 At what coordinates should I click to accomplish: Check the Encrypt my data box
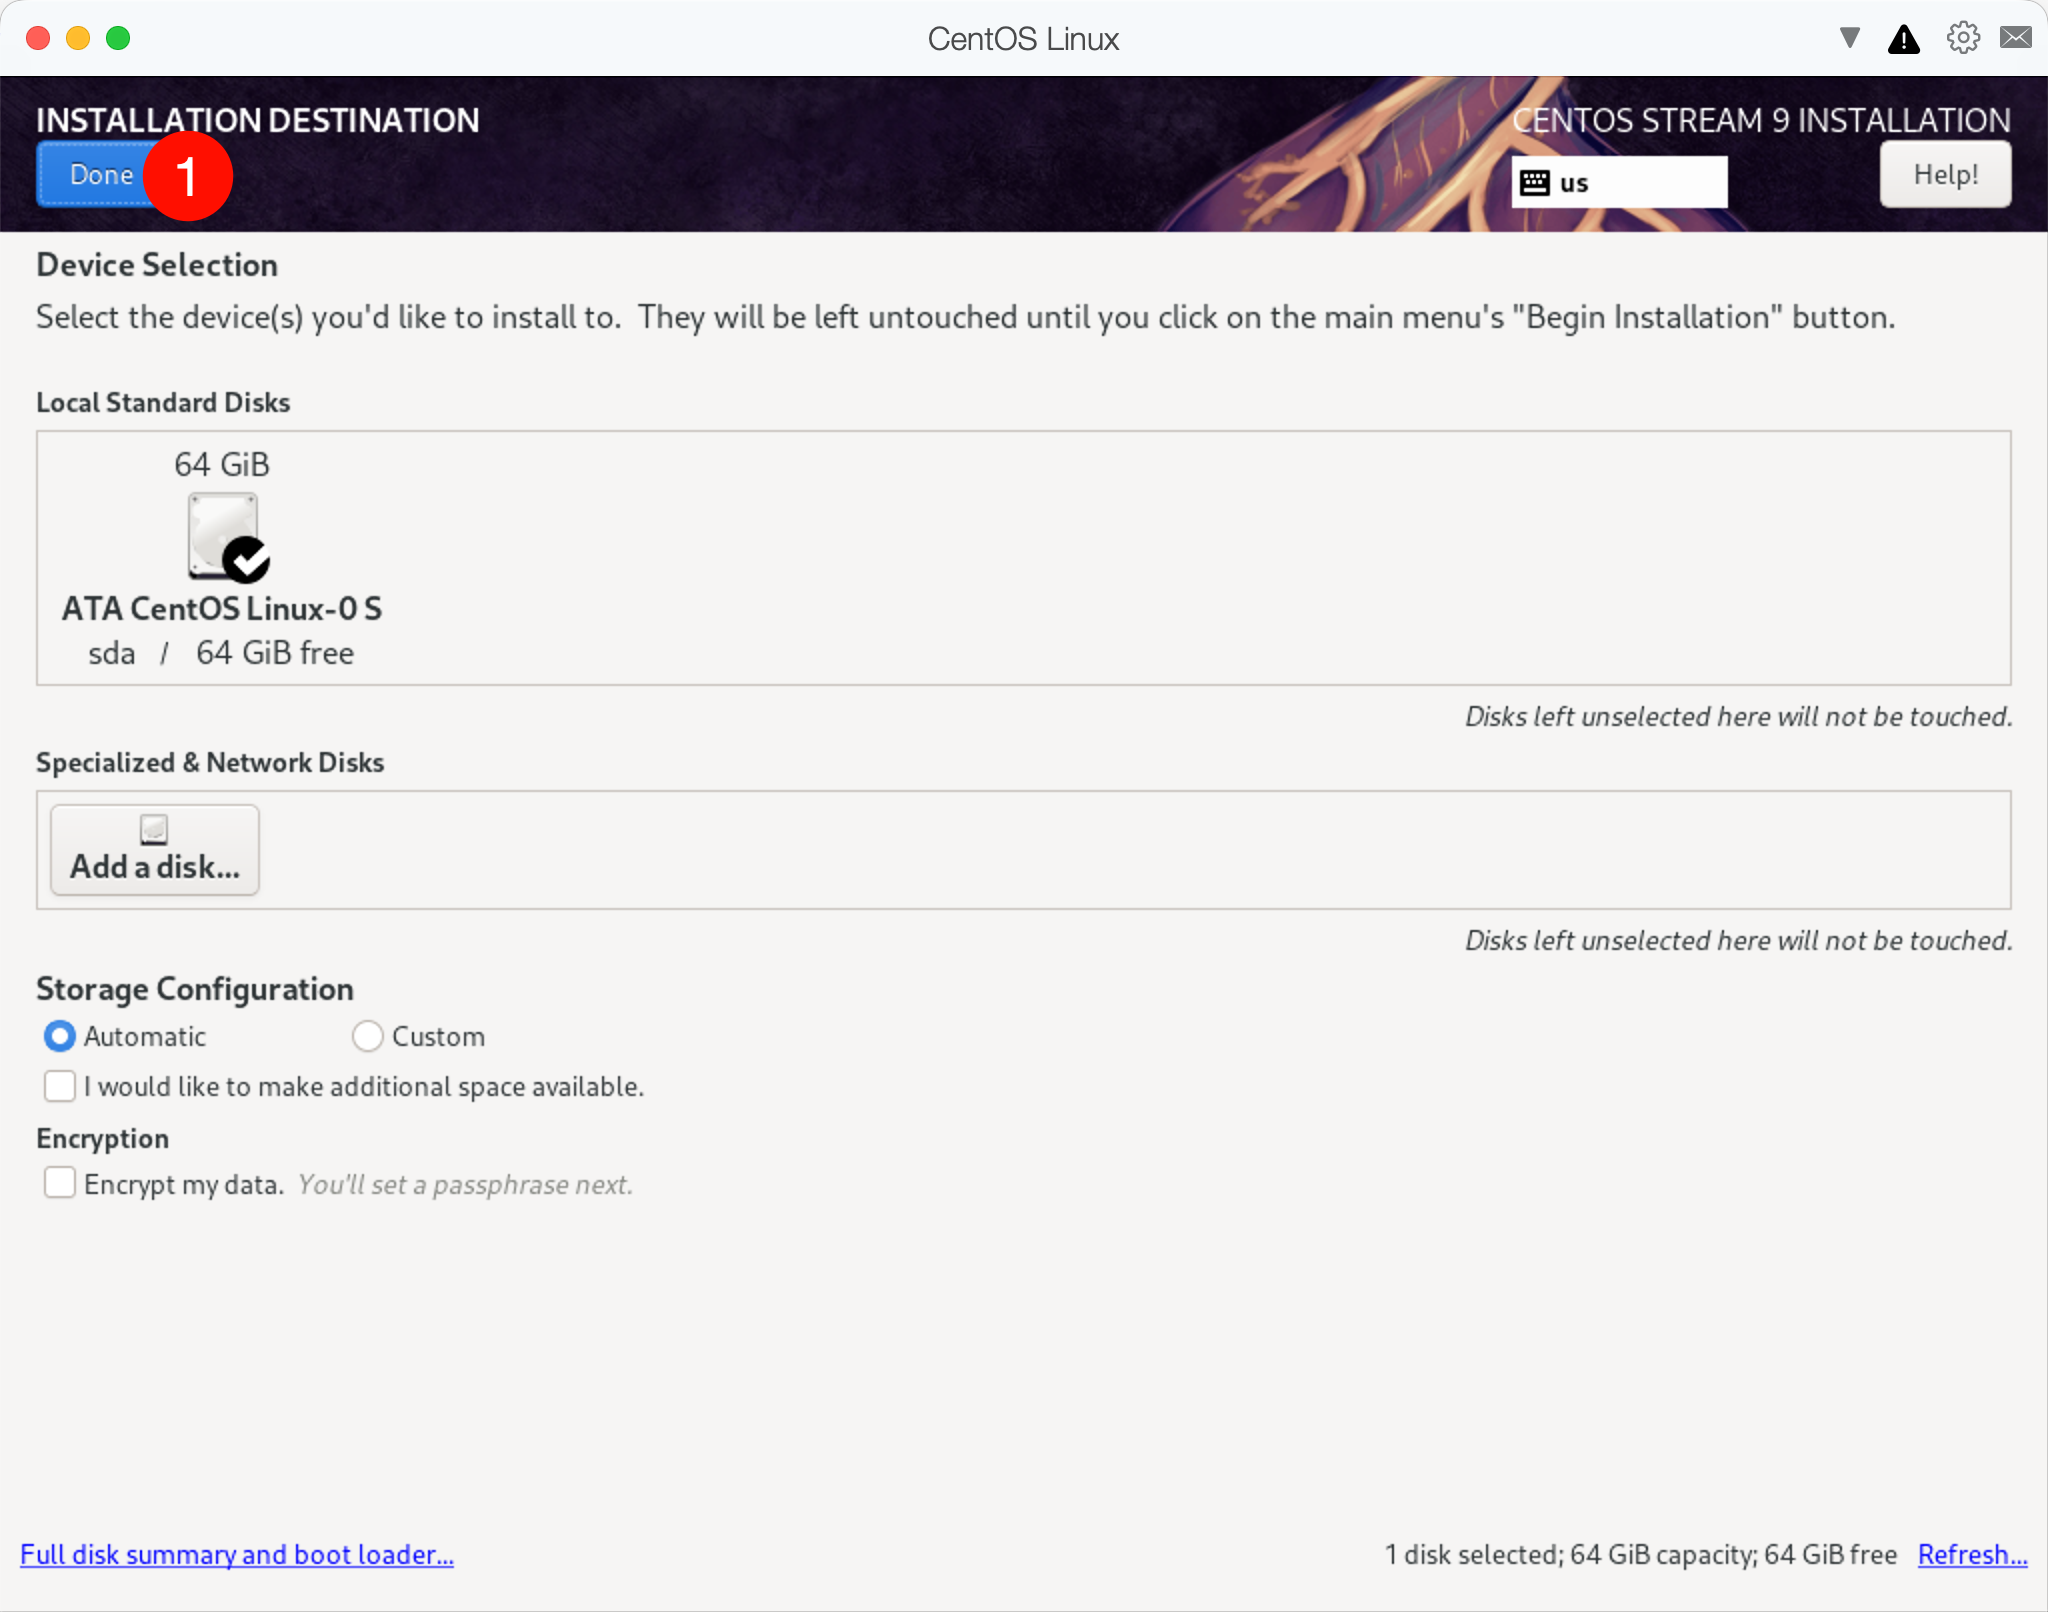point(60,1183)
